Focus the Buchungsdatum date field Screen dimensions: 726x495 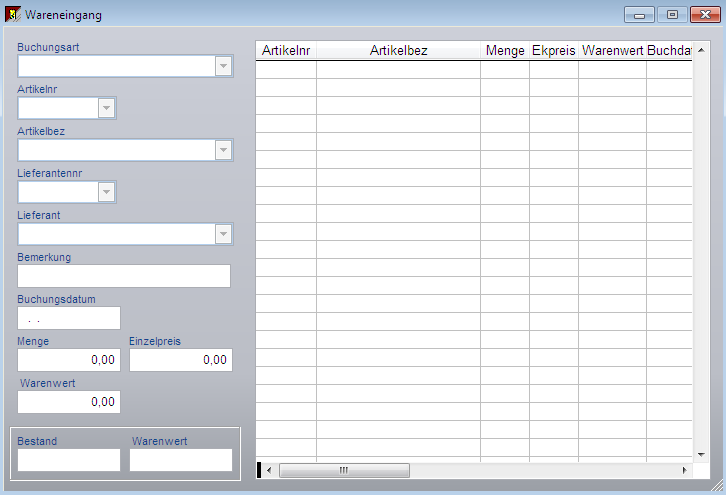pyautogui.click(x=69, y=318)
